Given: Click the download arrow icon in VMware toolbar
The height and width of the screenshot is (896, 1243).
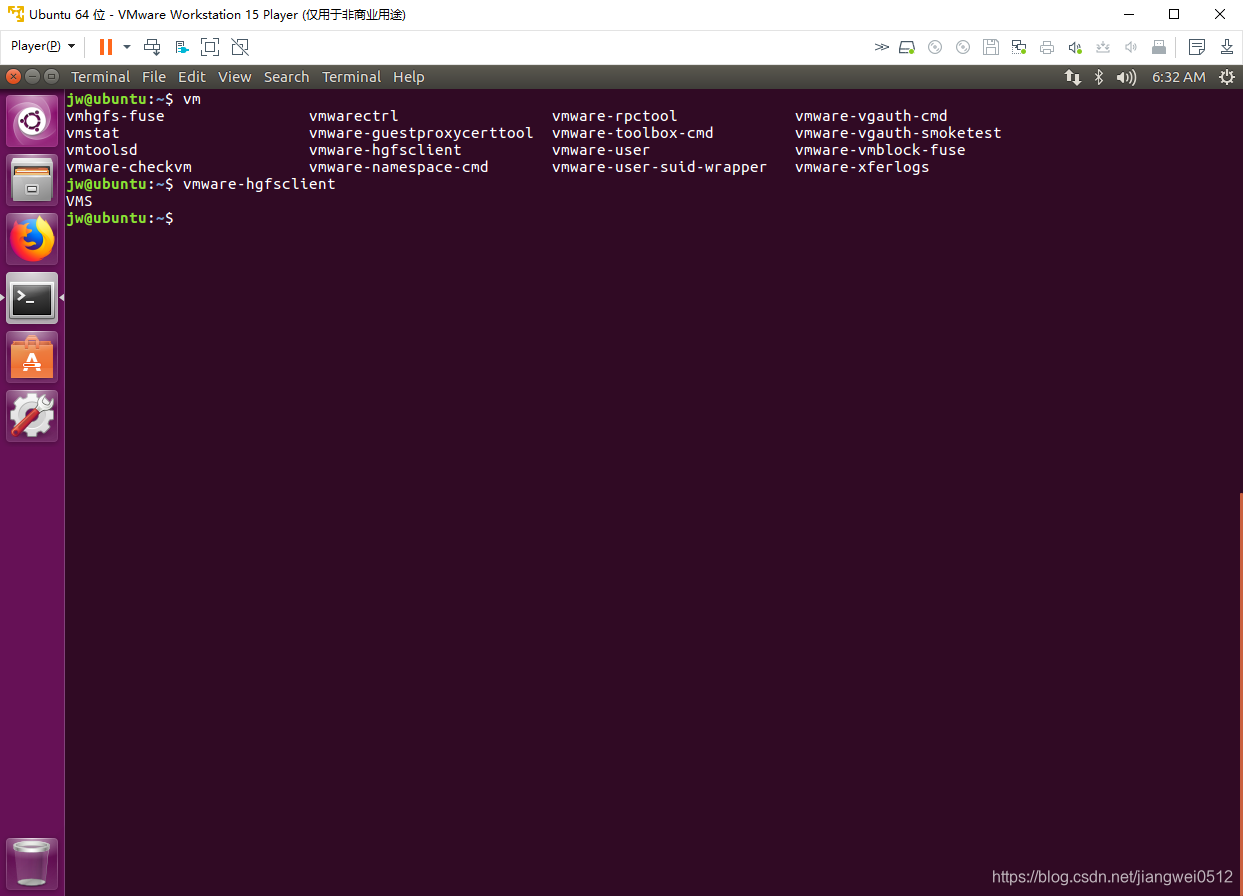Looking at the screenshot, I should (x=1227, y=47).
